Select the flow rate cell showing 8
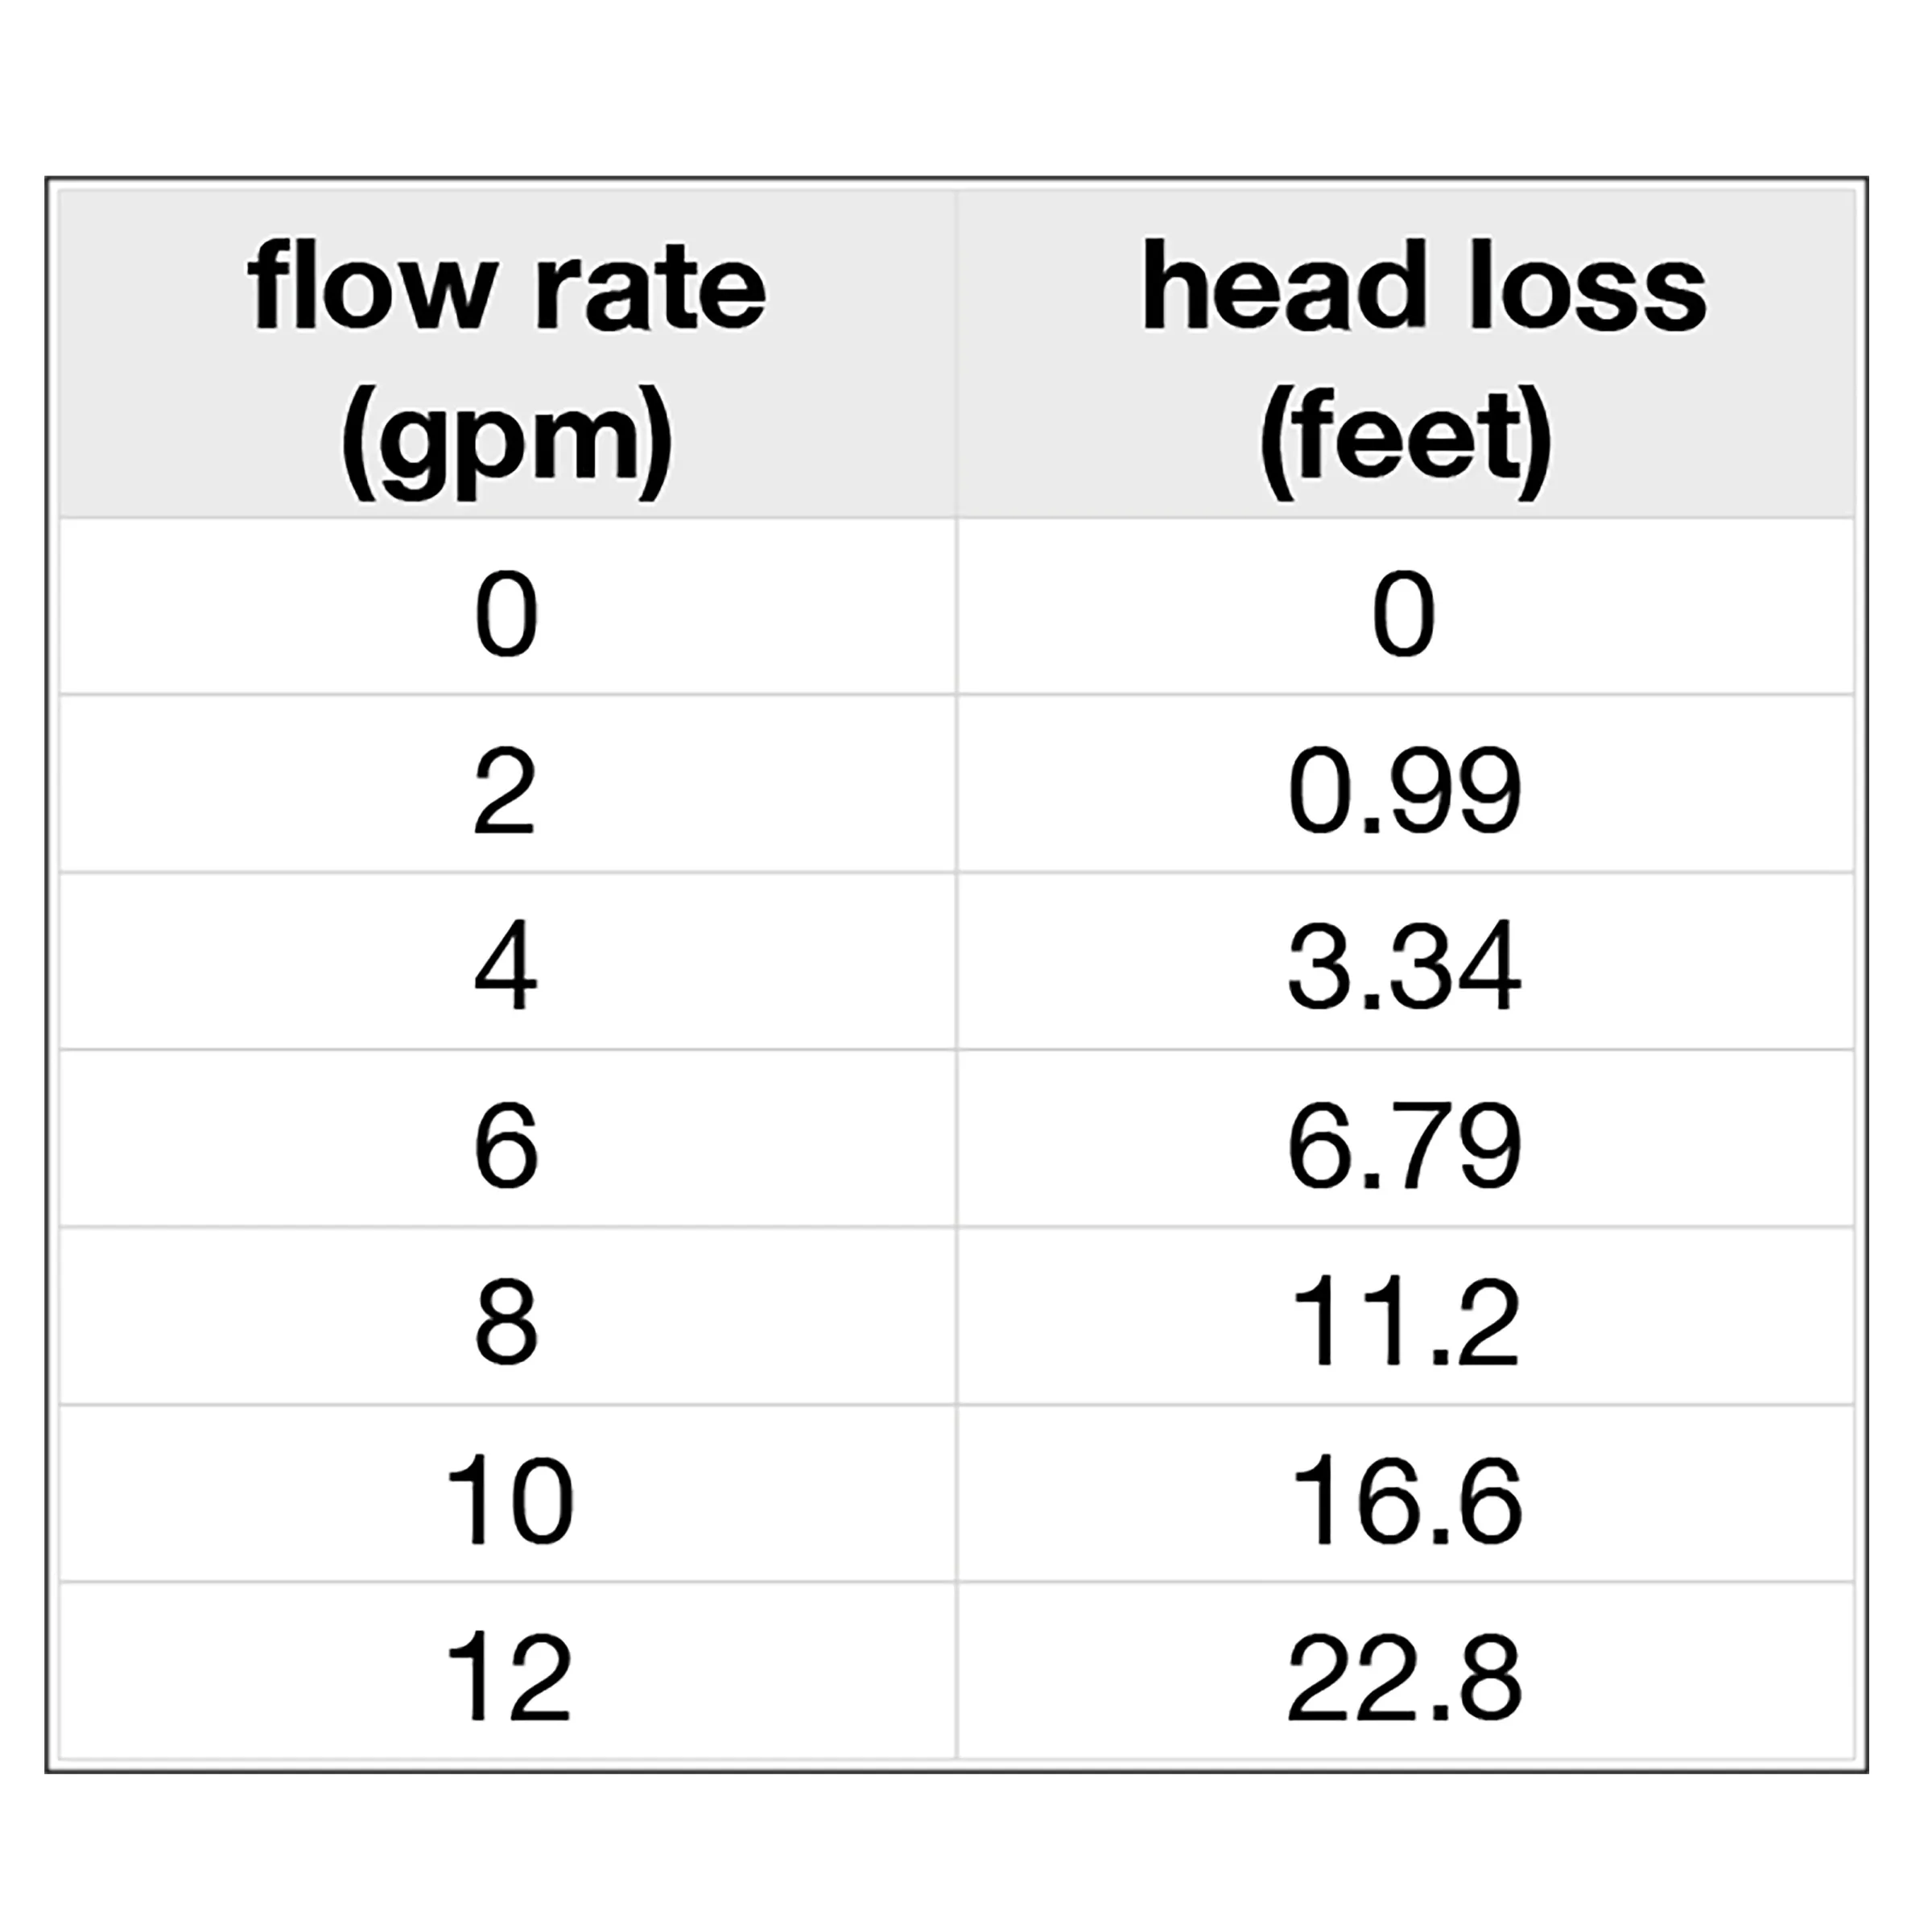This screenshot has height=1932, width=1932. point(507,1316)
